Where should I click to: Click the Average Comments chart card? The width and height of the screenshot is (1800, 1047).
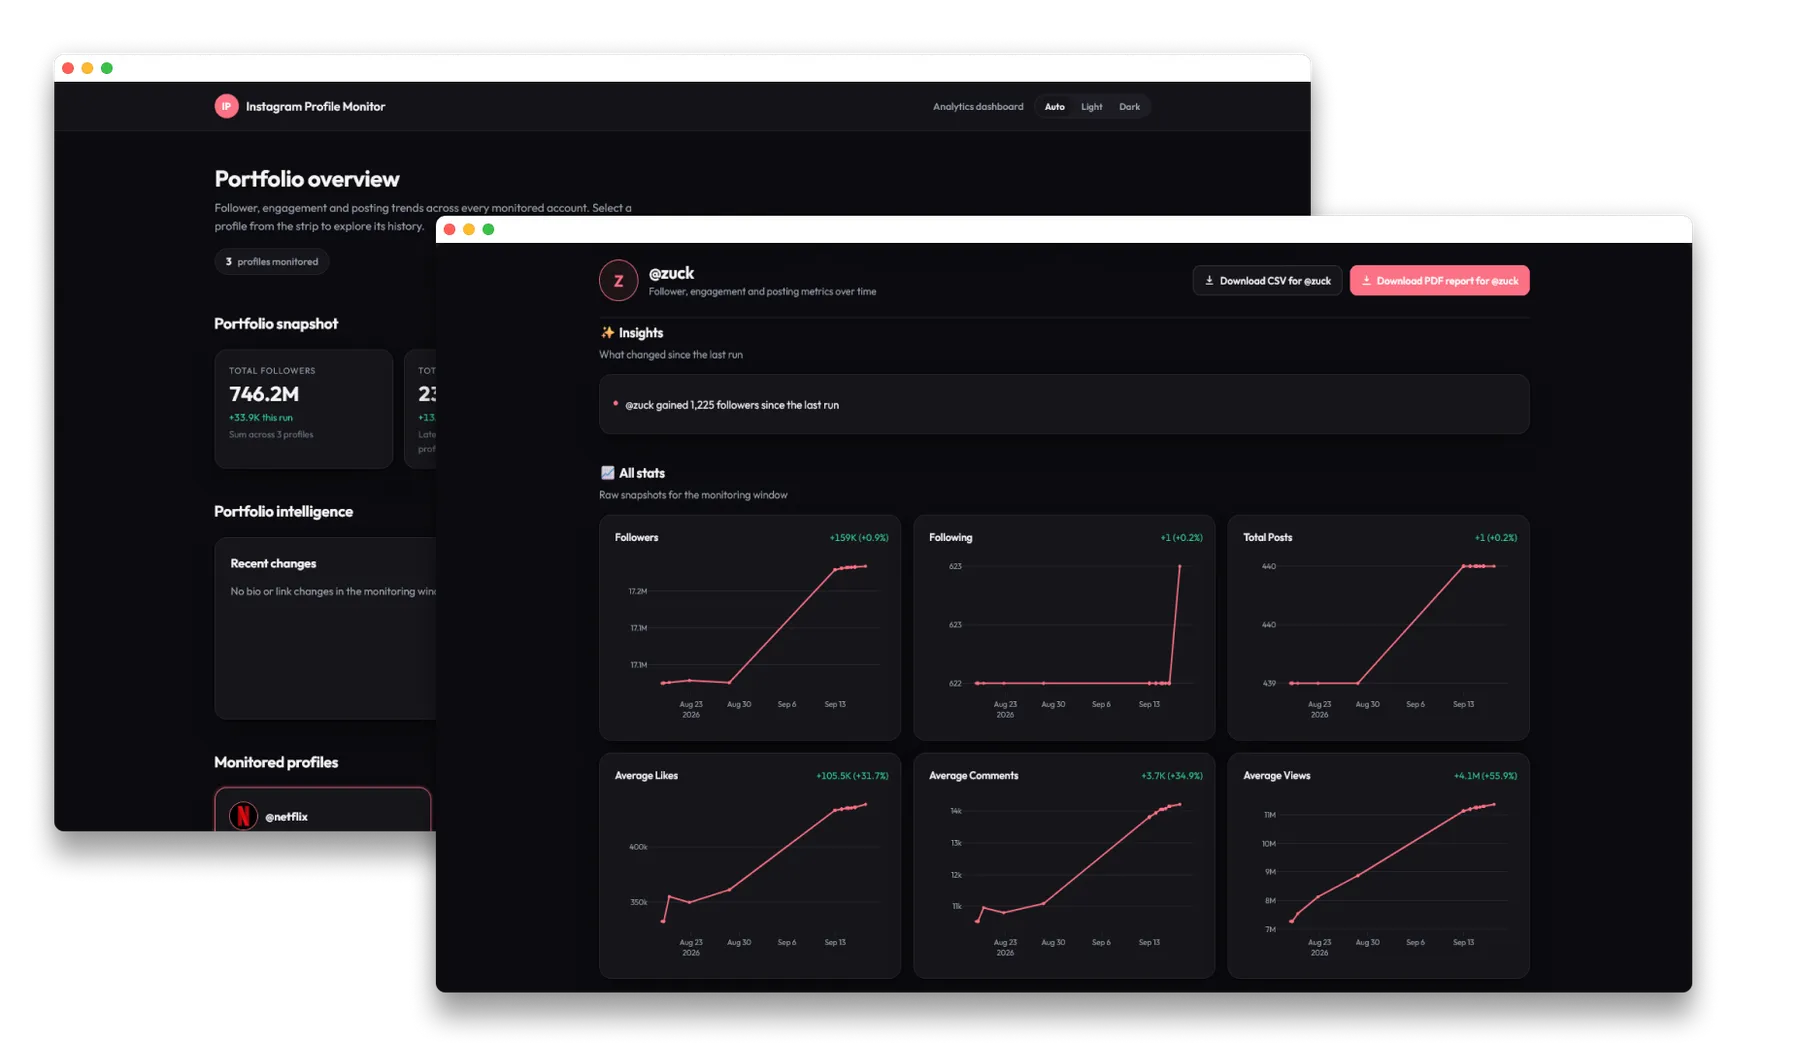[1064, 866]
